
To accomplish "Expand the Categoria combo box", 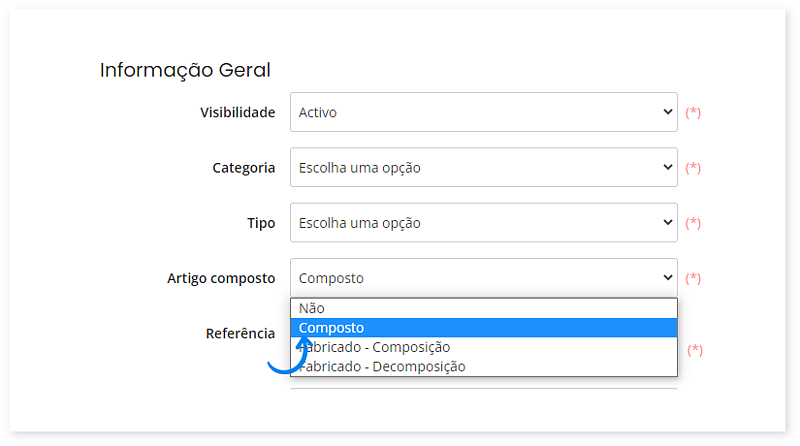I will tap(483, 167).
